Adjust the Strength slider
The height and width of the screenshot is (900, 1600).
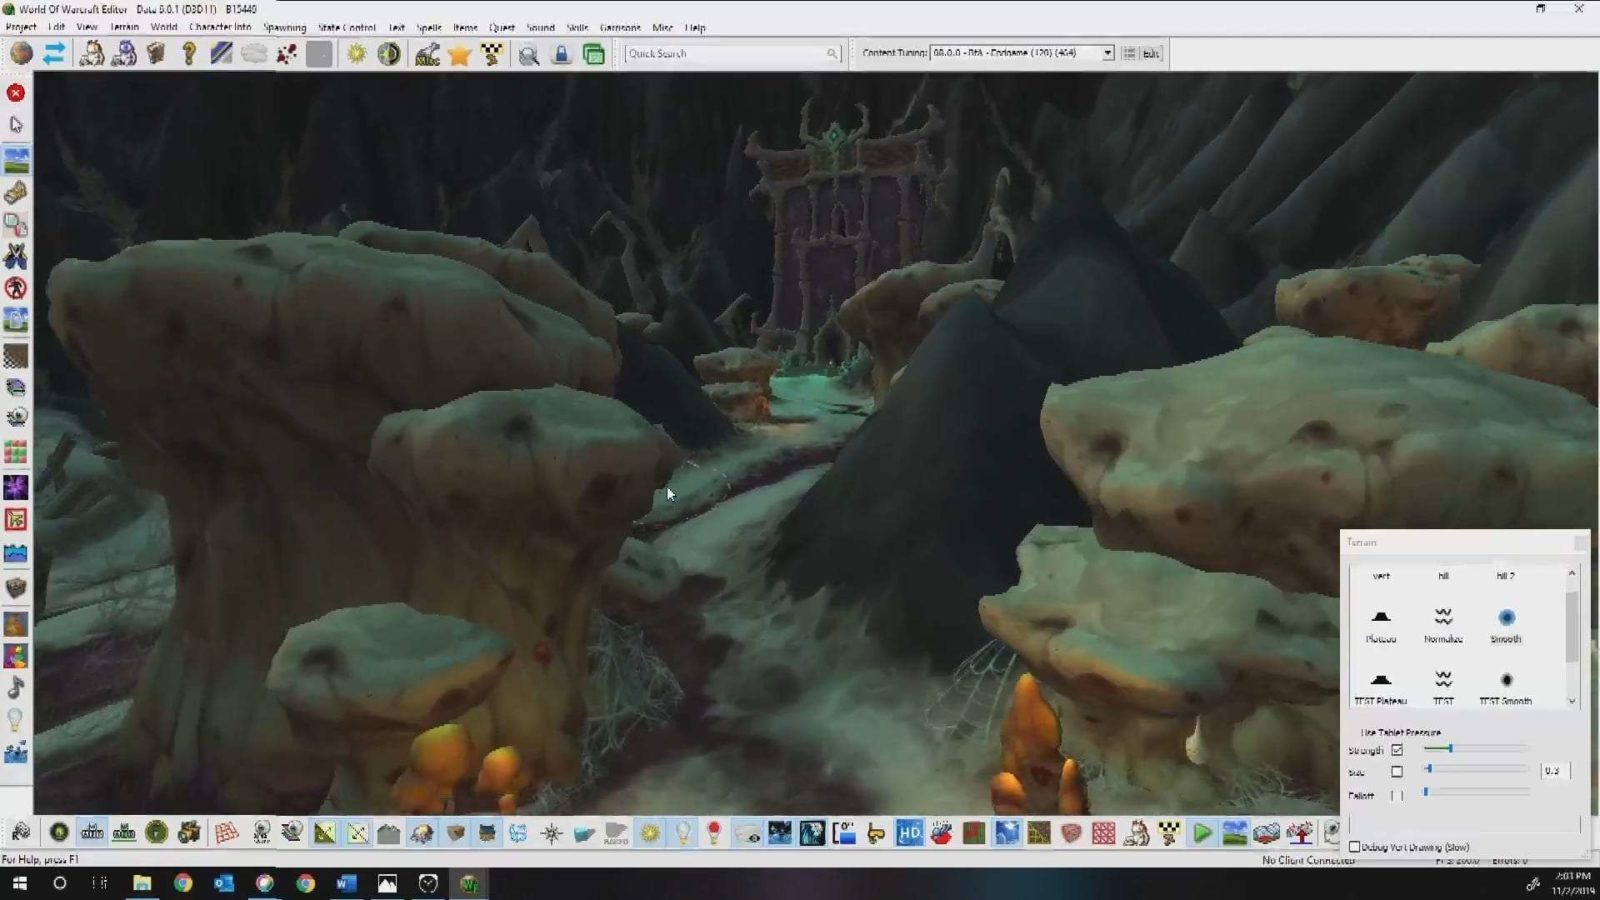click(1450, 748)
